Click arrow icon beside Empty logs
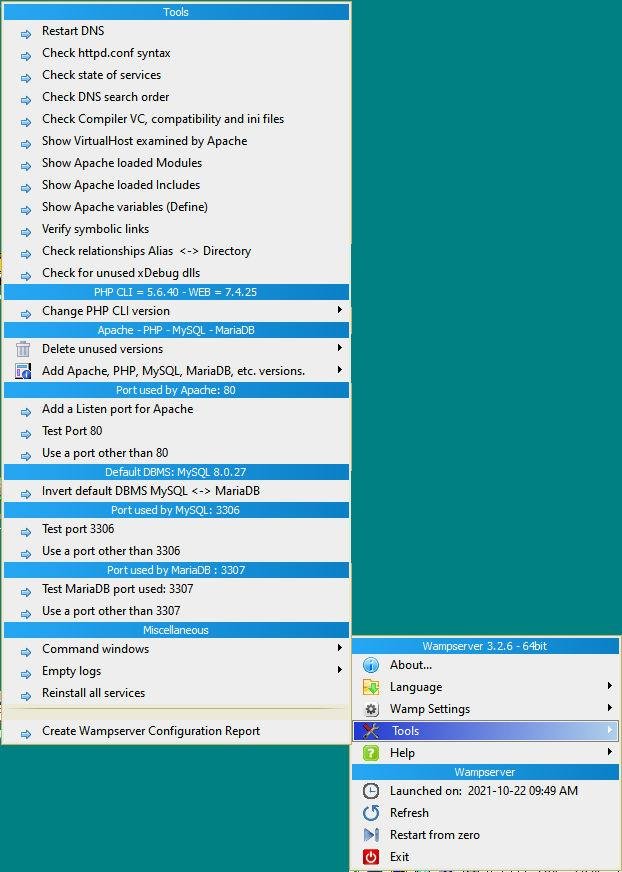The image size is (622, 872). coord(26,674)
